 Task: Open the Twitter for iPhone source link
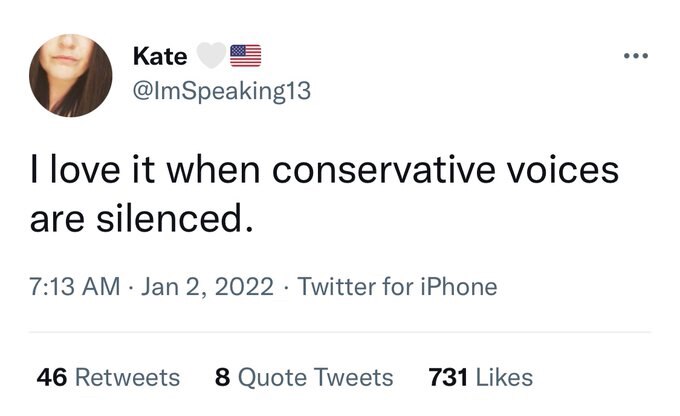tap(397, 287)
